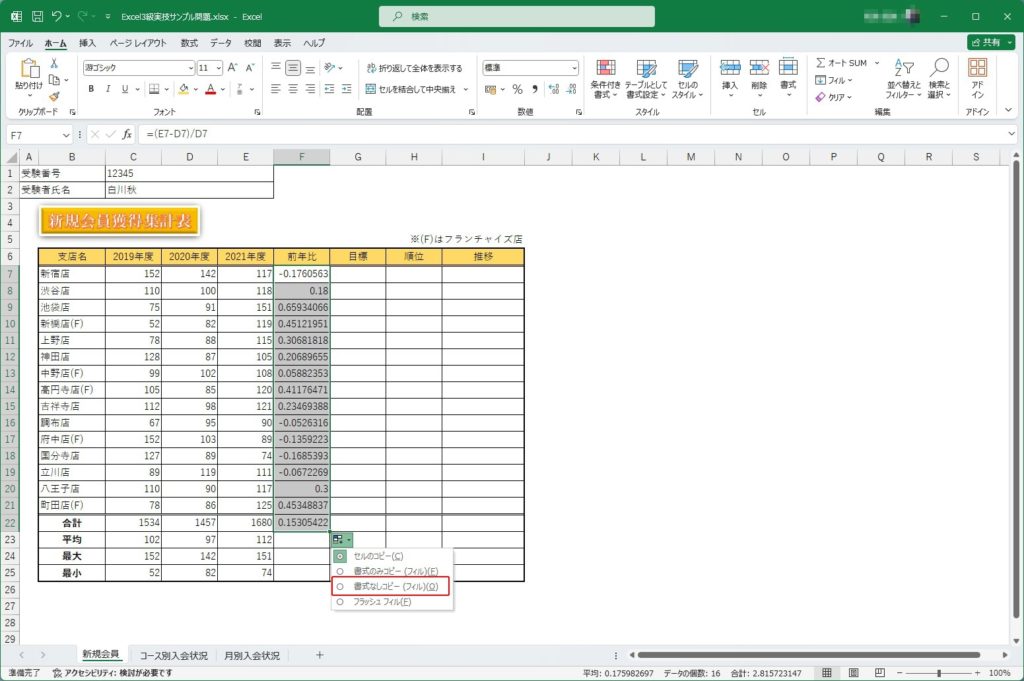Click the オート SUM sigma icon
Image resolution: width=1024 pixels, height=681 pixels.
[x=821, y=63]
